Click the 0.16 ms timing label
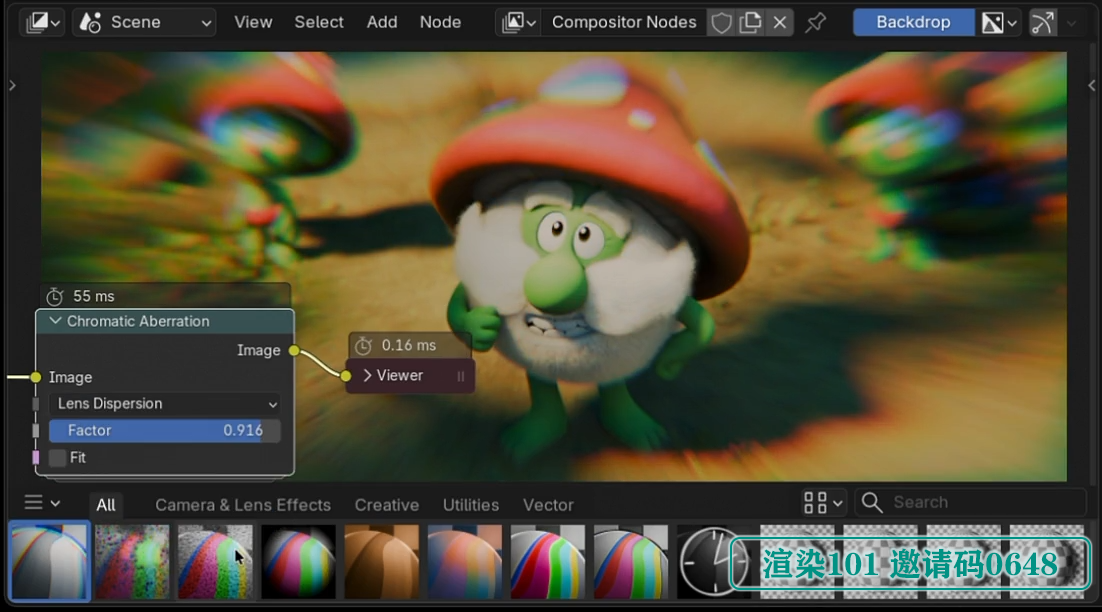Screen dimensions: 1102x612 pyautogui.click(x=408, y=346)
